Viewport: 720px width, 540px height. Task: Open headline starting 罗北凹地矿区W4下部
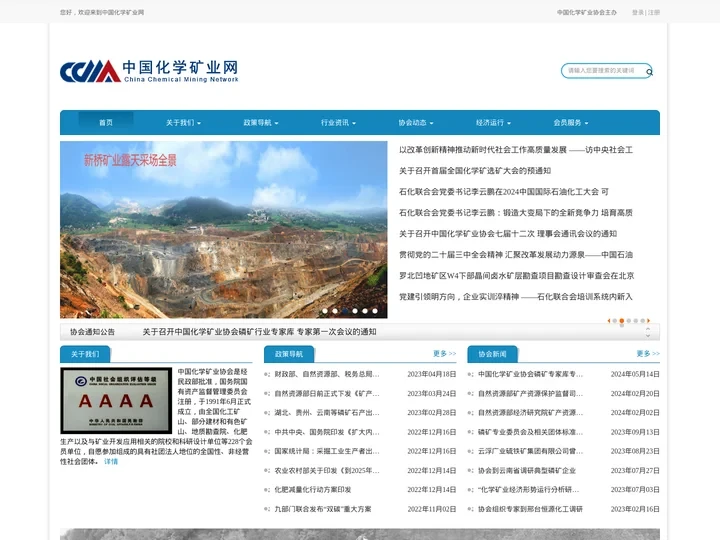pyautogui.click(x=517, y=276)
